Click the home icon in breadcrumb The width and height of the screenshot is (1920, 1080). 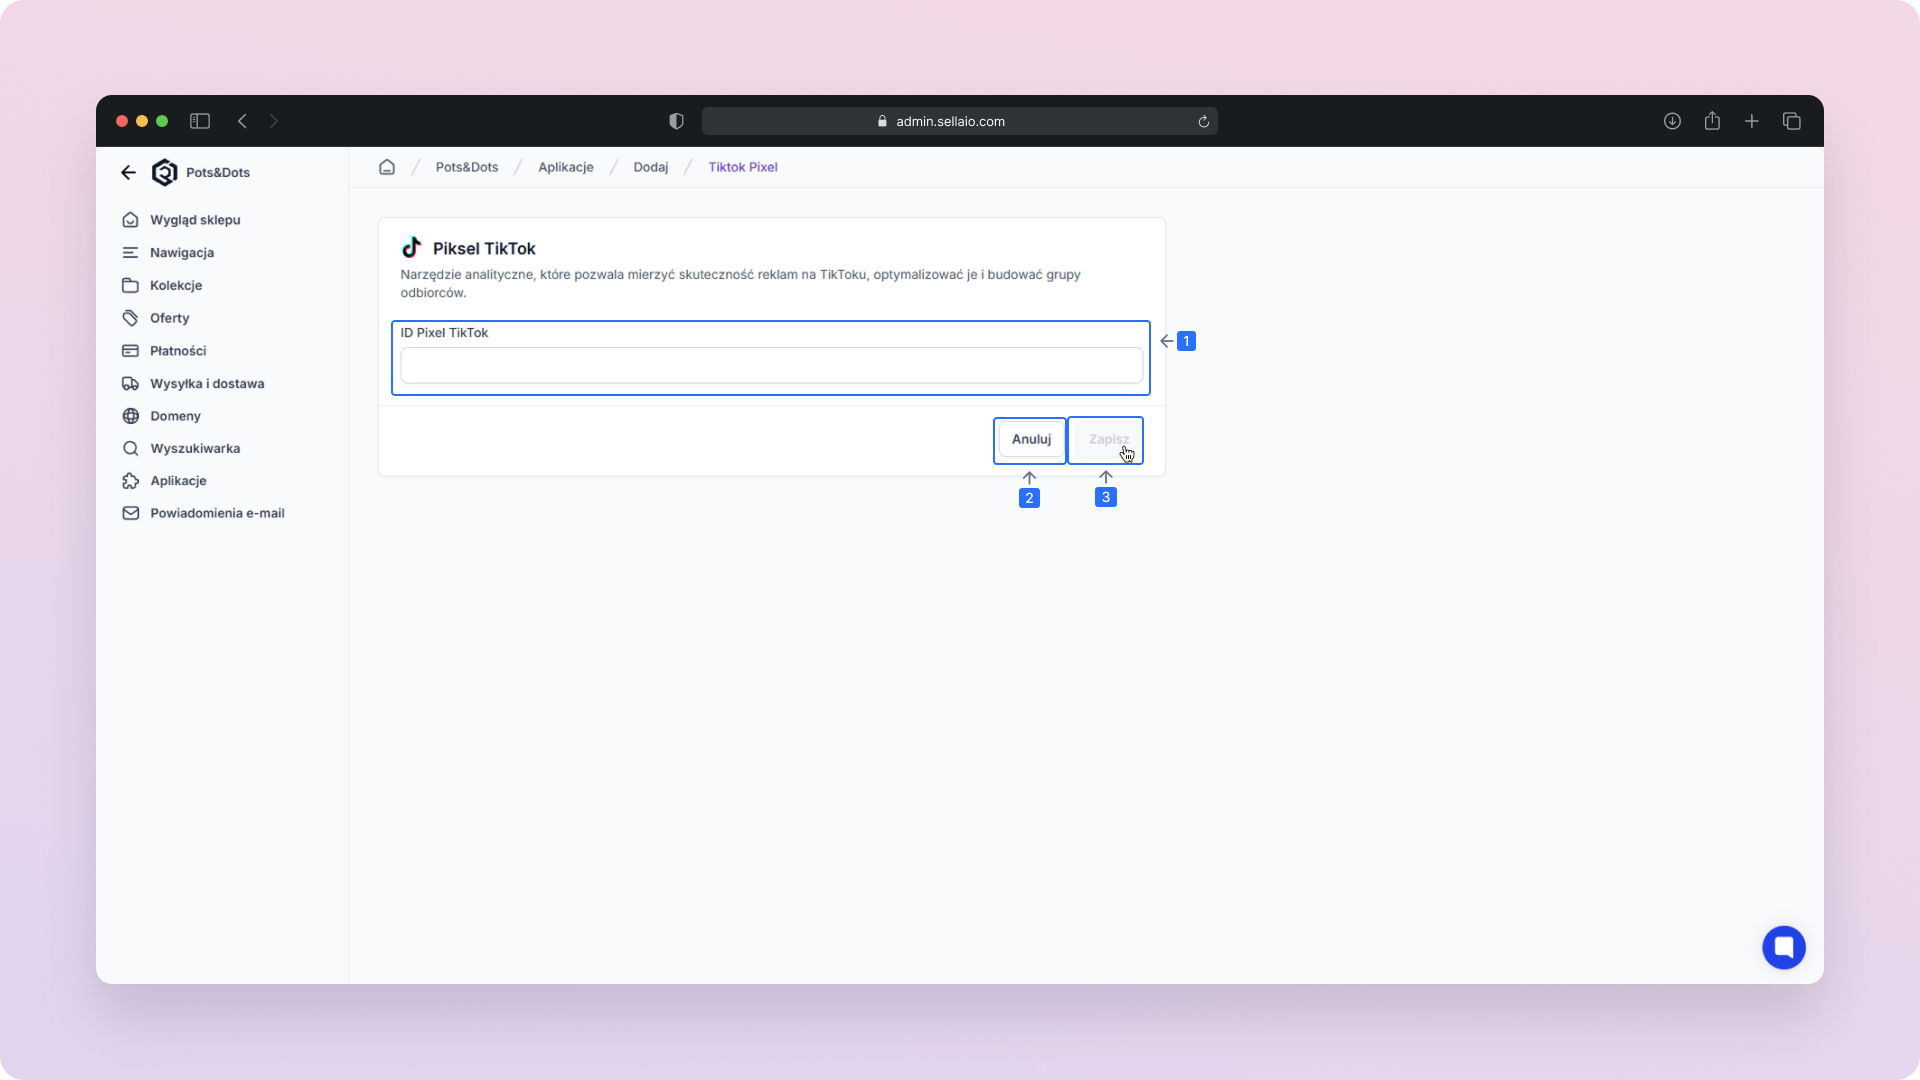(387, 167)
